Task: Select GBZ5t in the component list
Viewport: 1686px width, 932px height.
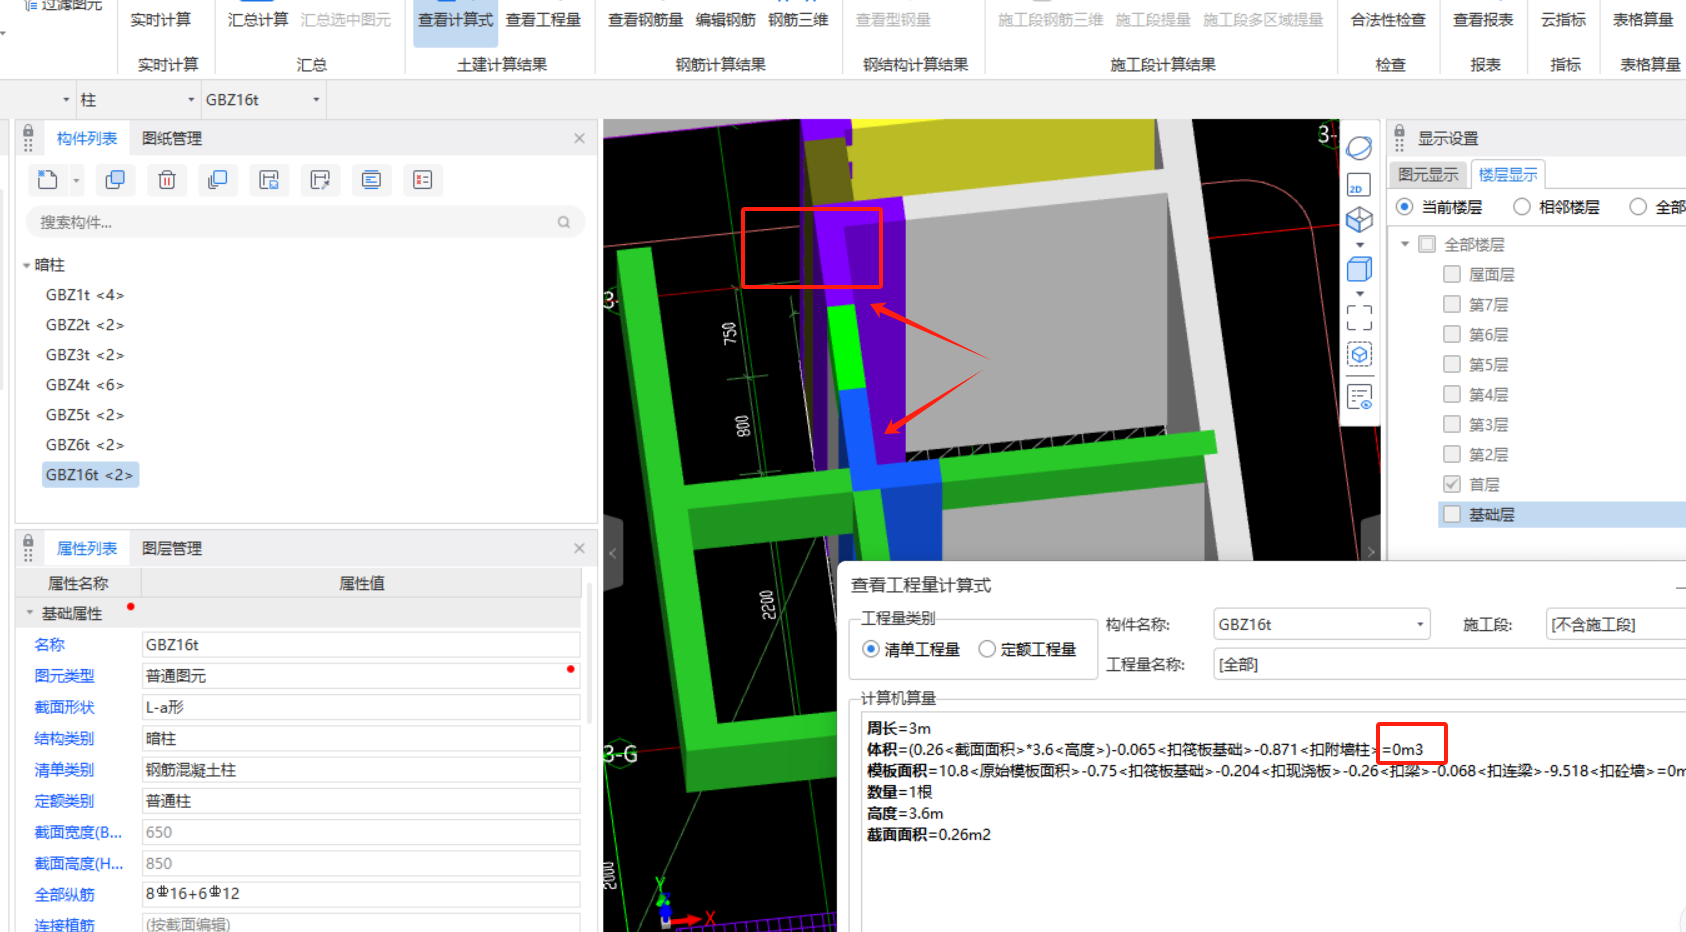Action: coord(84,414)
